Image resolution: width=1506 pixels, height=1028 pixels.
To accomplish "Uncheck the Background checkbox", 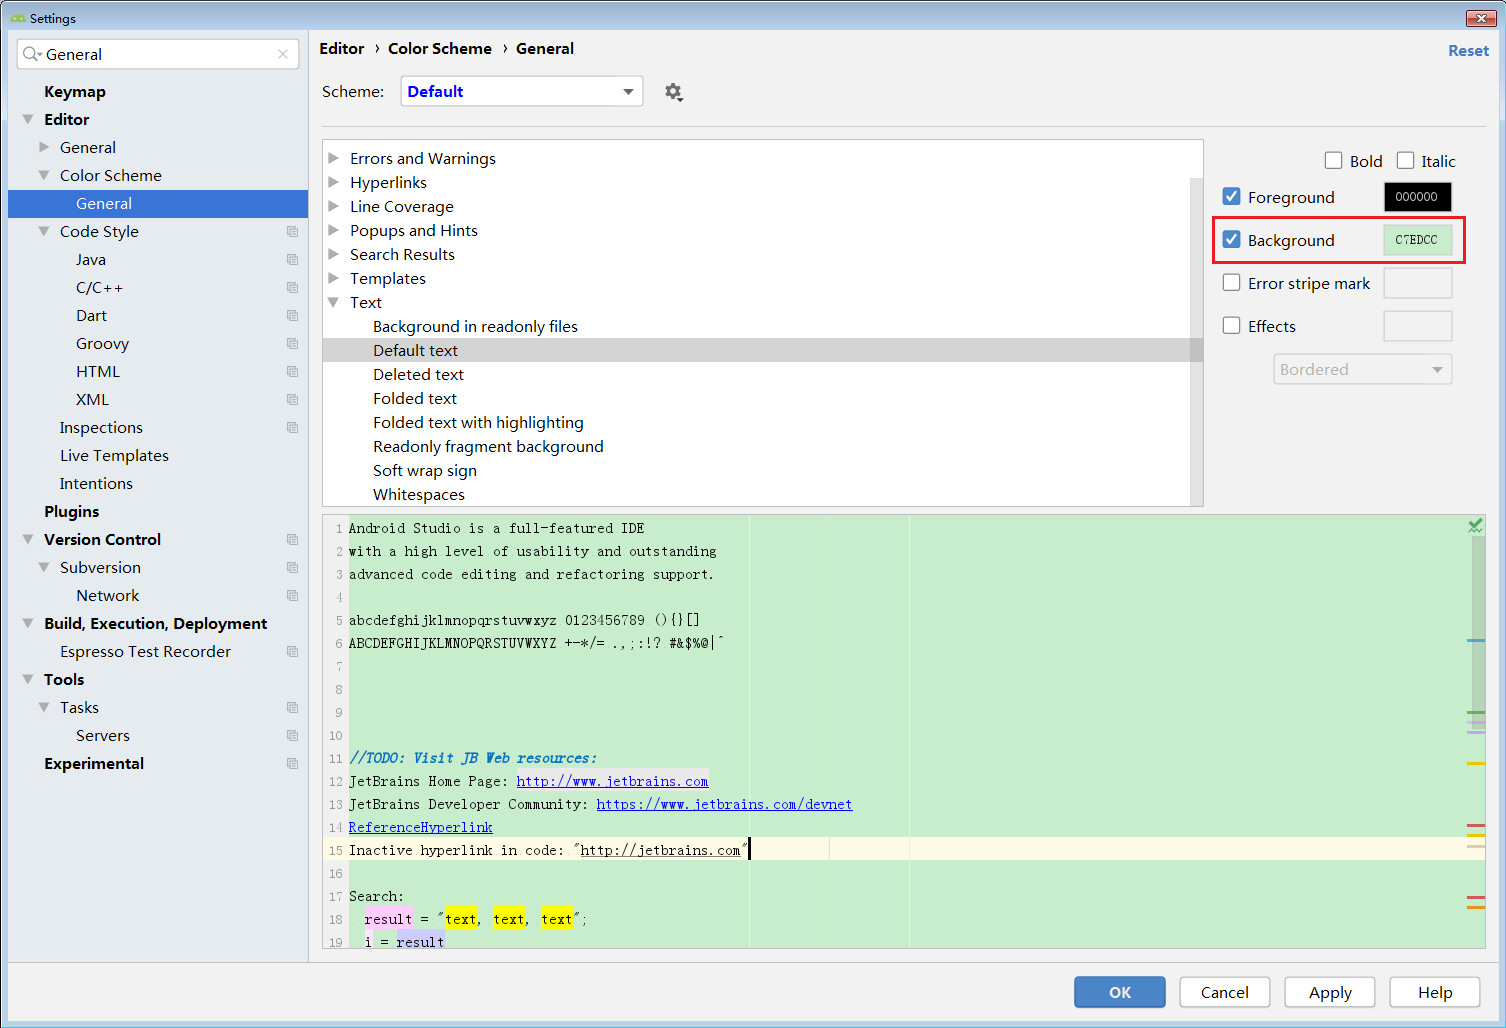I will click(1232, 240).
